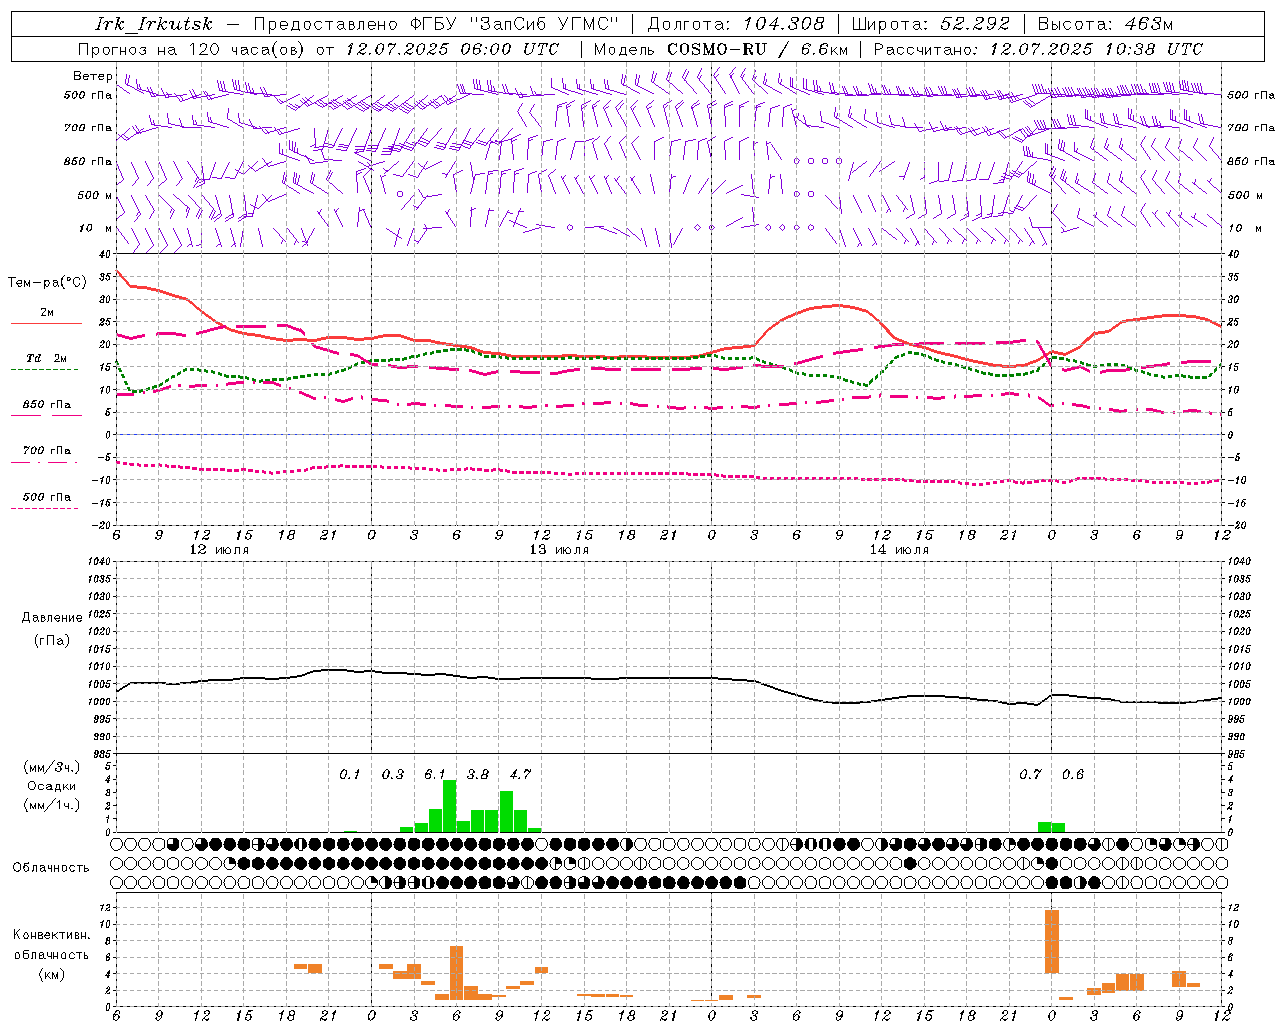The image size is (1280, 1024).
Task: Click the station title Irk_Irkutsk
Action: [x=153, y=24]
